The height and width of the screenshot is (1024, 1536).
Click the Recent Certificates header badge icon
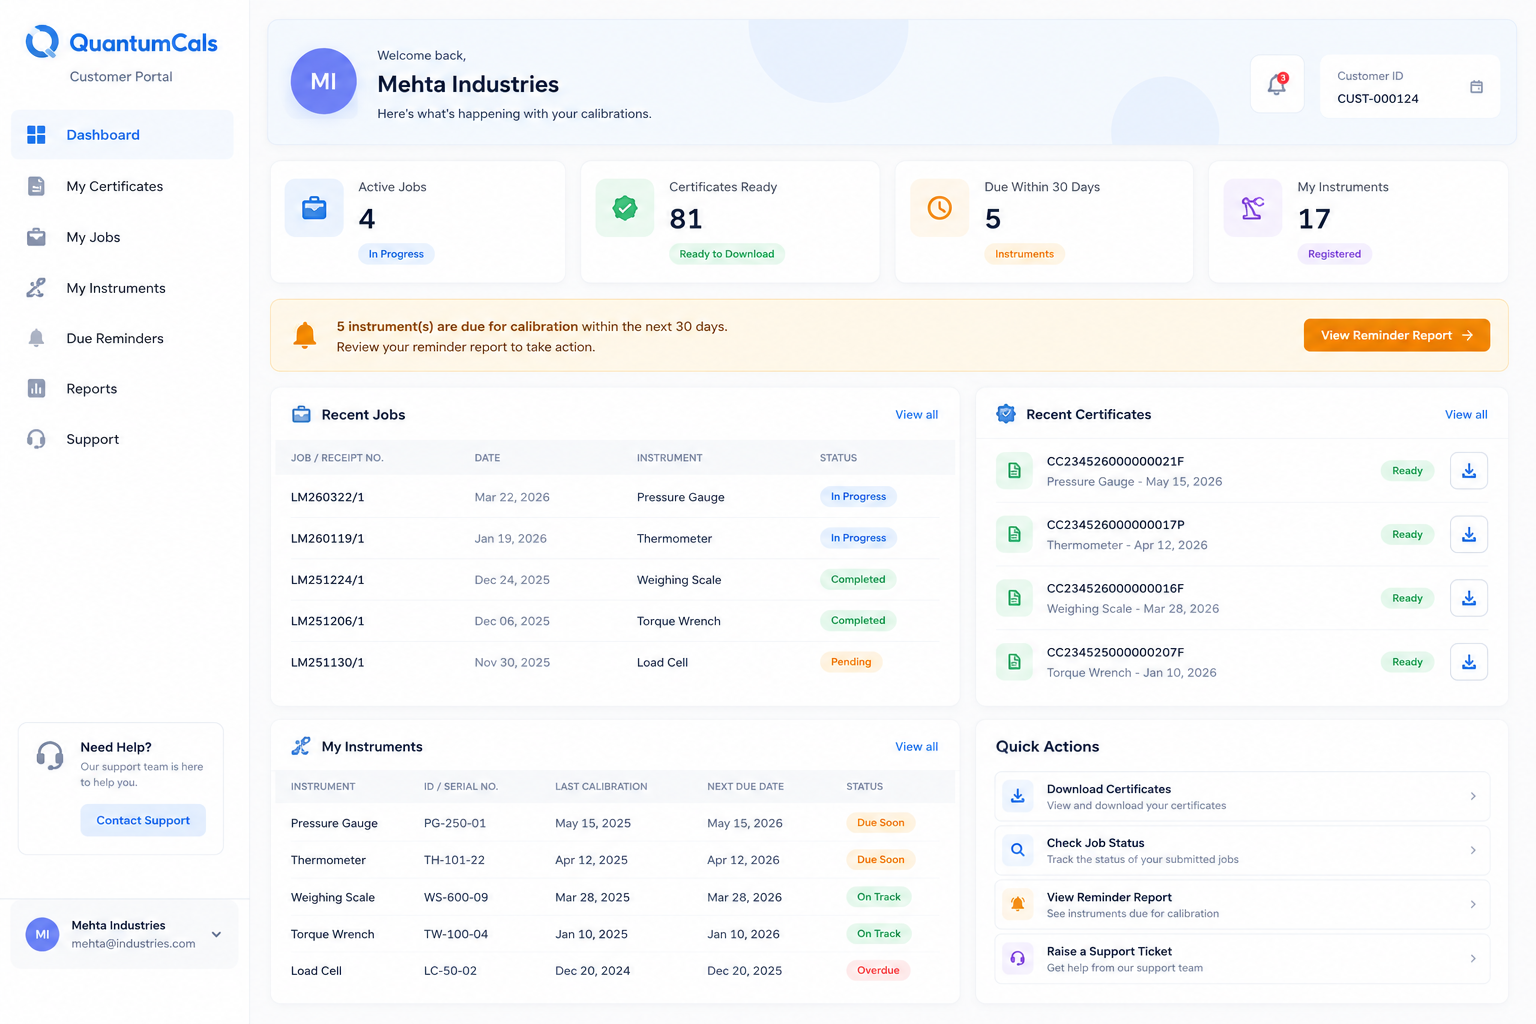pos(1006,414)
